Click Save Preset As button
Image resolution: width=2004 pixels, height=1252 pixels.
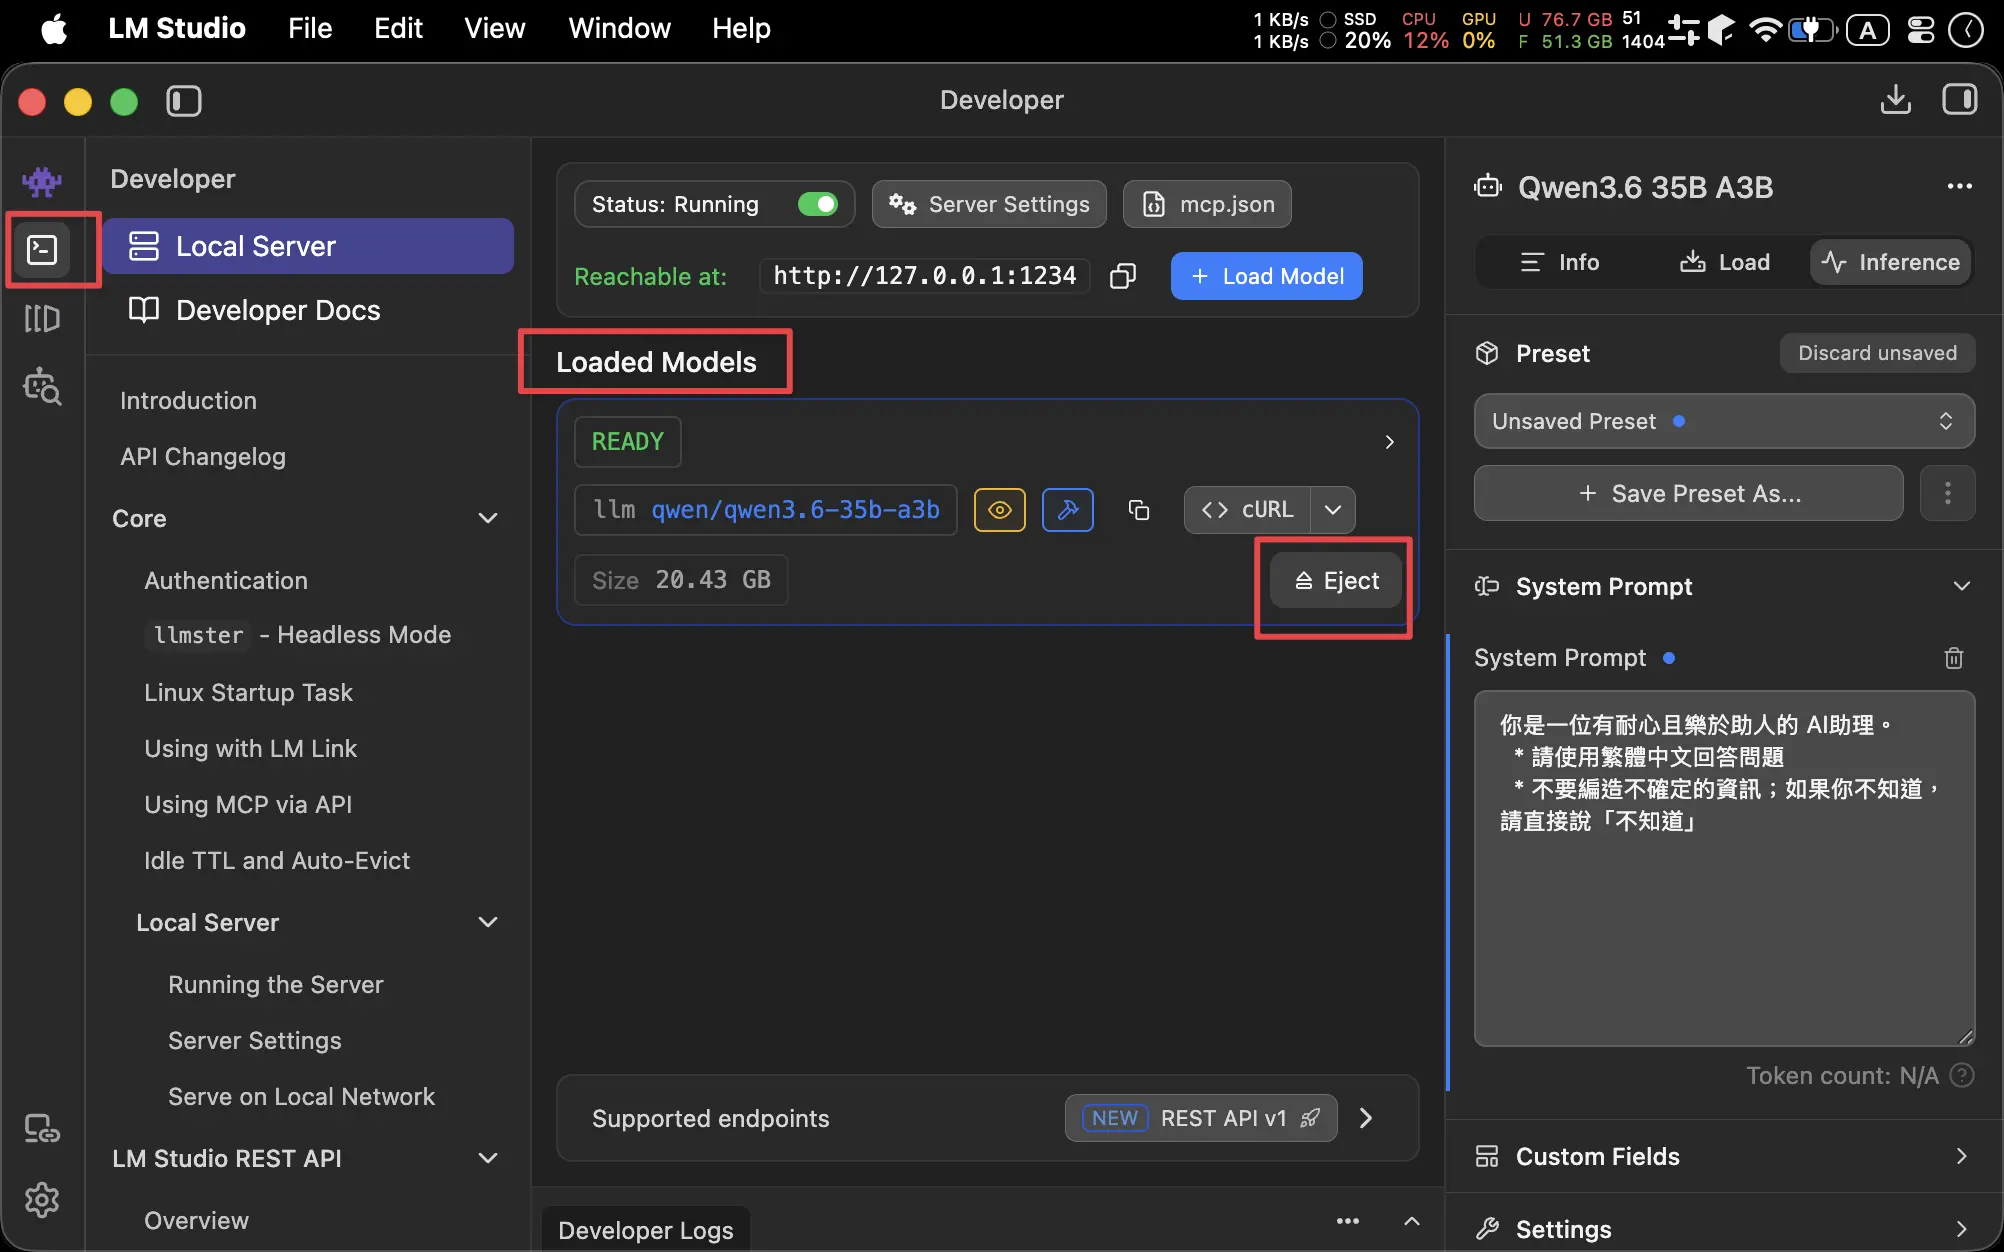click(1689, 493)
